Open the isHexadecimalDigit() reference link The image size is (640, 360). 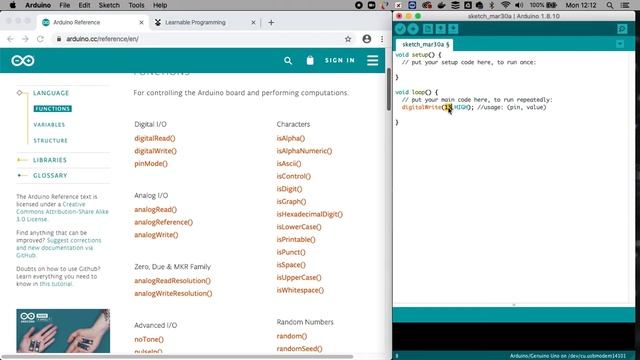click(310, 214)
